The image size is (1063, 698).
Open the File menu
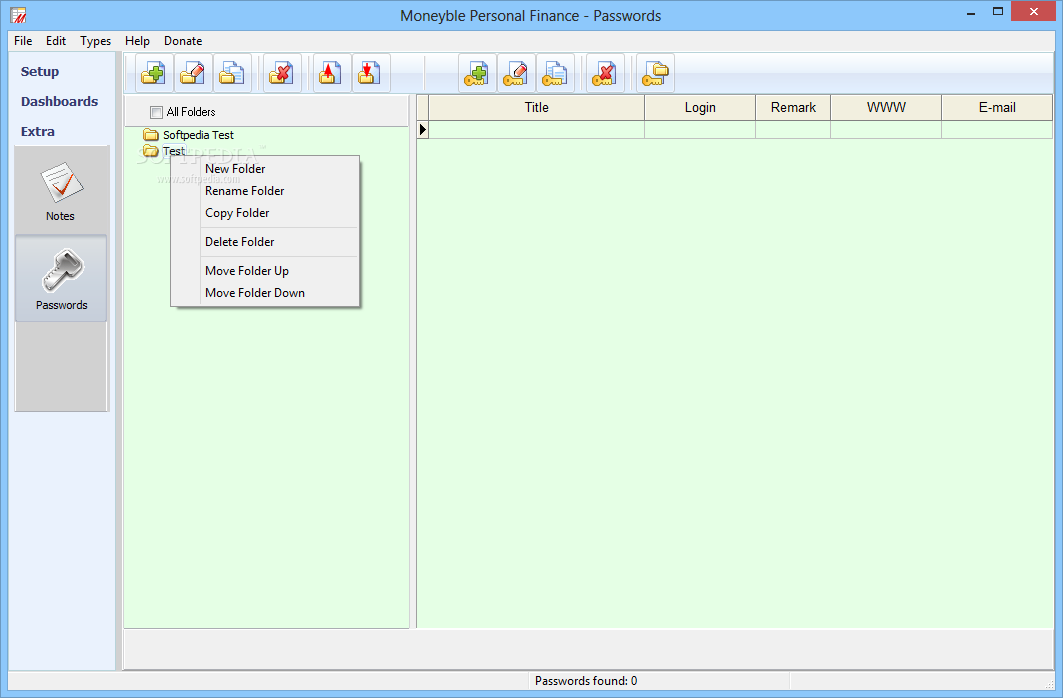pos(23,41)
